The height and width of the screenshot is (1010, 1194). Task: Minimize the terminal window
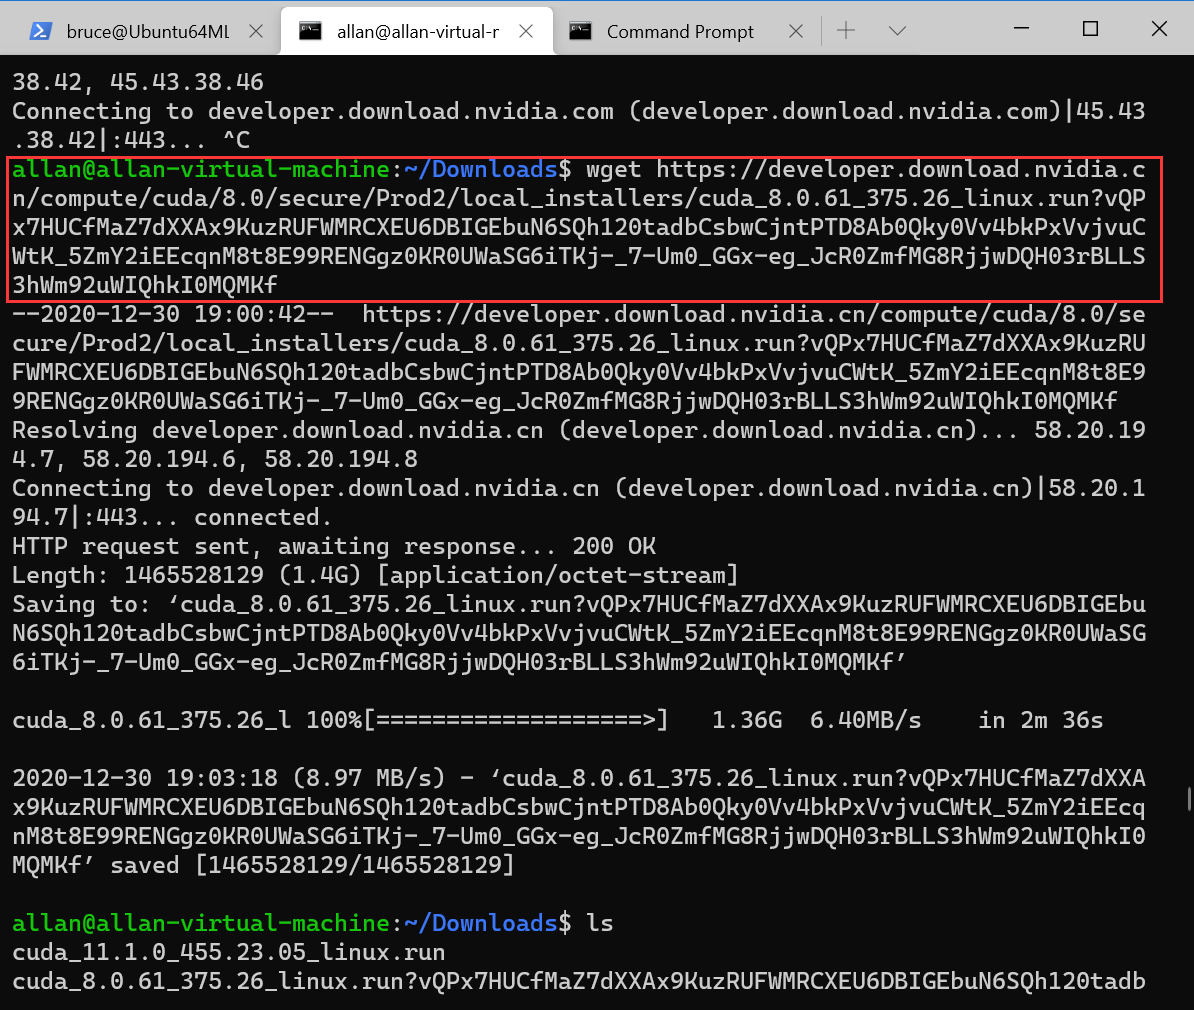point(1022,28)
